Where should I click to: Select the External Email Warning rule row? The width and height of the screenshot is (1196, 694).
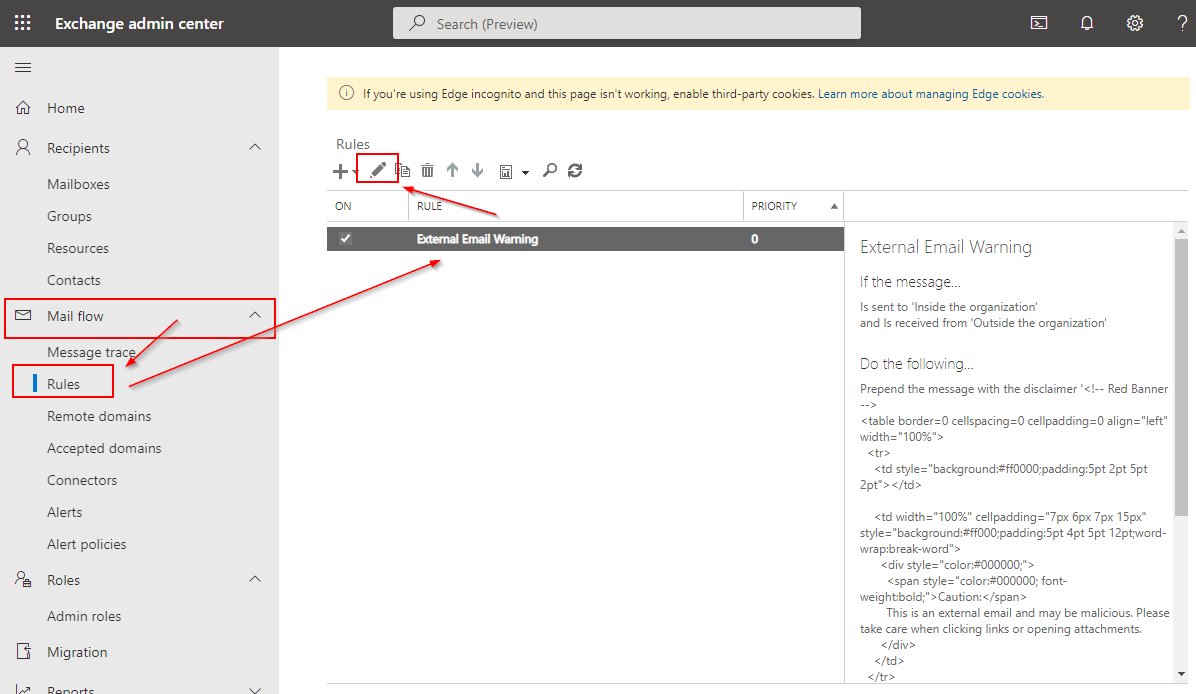[x=585, y=239]
